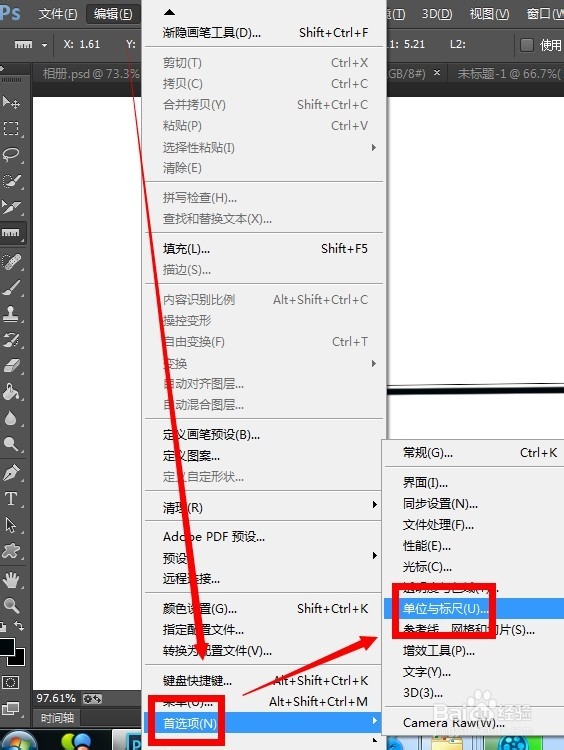564x750 pixels.
Task: Select the Paint Bucket tool
Action: click(x=11, y=392)
